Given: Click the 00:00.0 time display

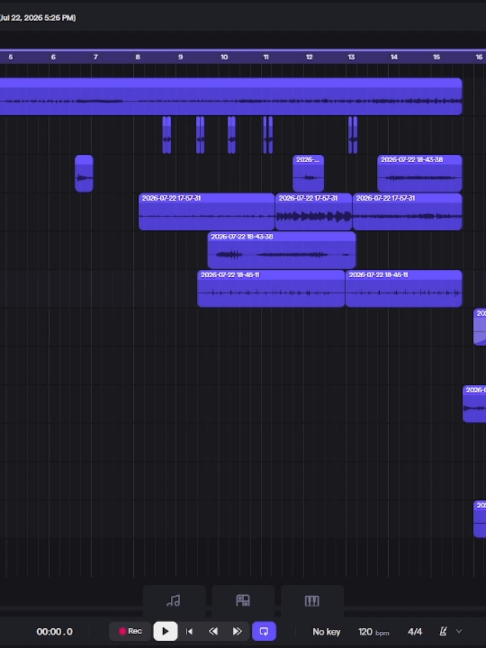Looking at the screenshot, I should click(55, 631).
